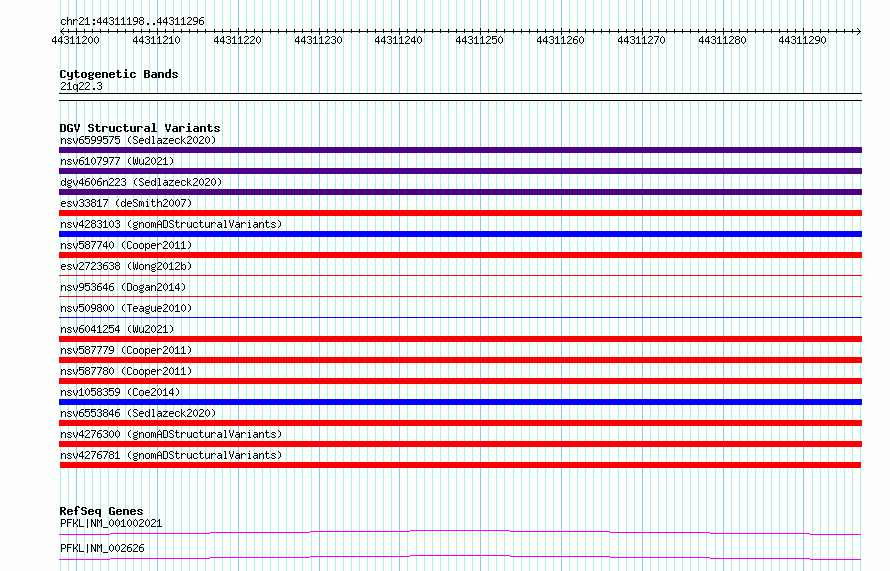Image resolution: width=890 pixels, height=571 pixels.
Task: Click the nsv6599575 (Sedlazeck2020) variant label
Action: point(138,140)
